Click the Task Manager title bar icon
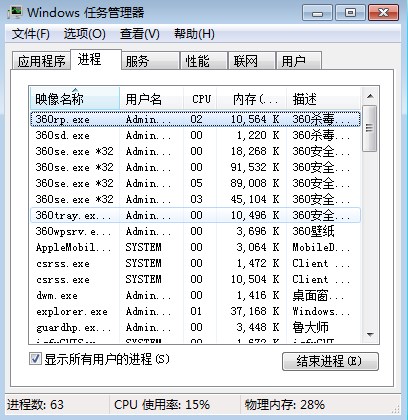Viewport: 408px width, 420px height. 15,12
